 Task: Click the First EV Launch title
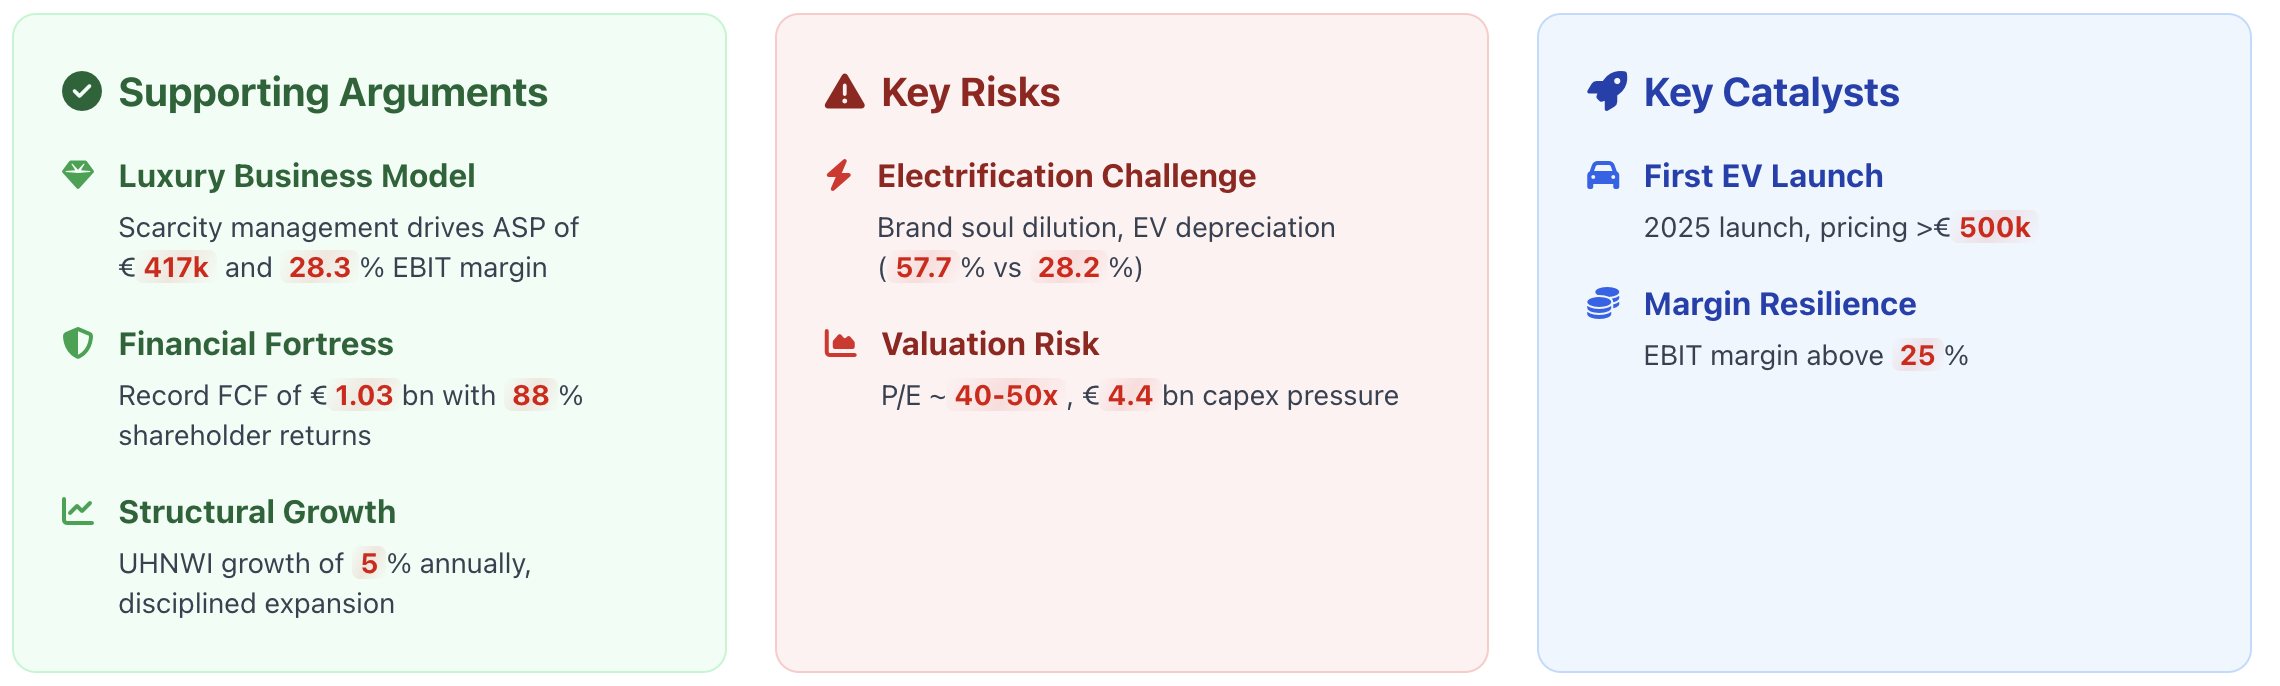point(1763,176)
